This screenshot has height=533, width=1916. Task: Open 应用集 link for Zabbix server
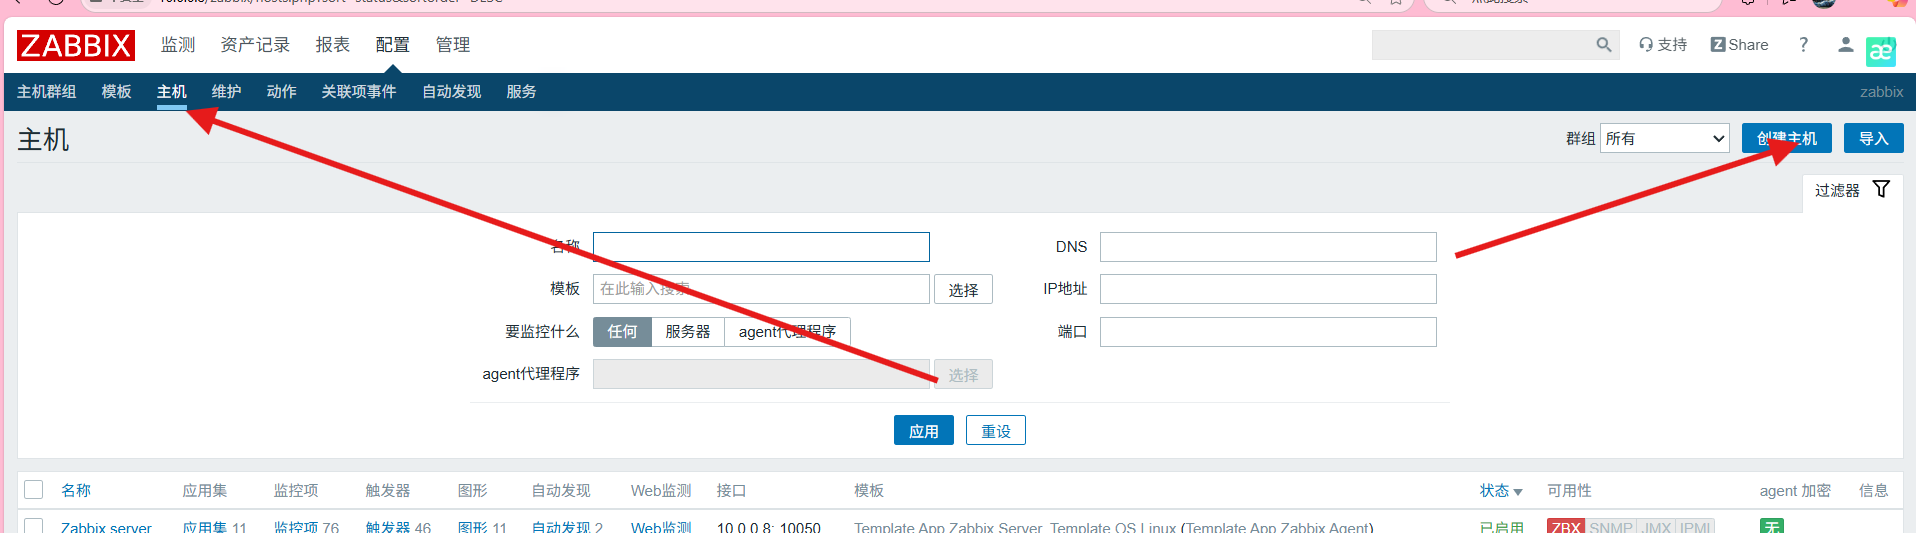(x=205, y=527)
